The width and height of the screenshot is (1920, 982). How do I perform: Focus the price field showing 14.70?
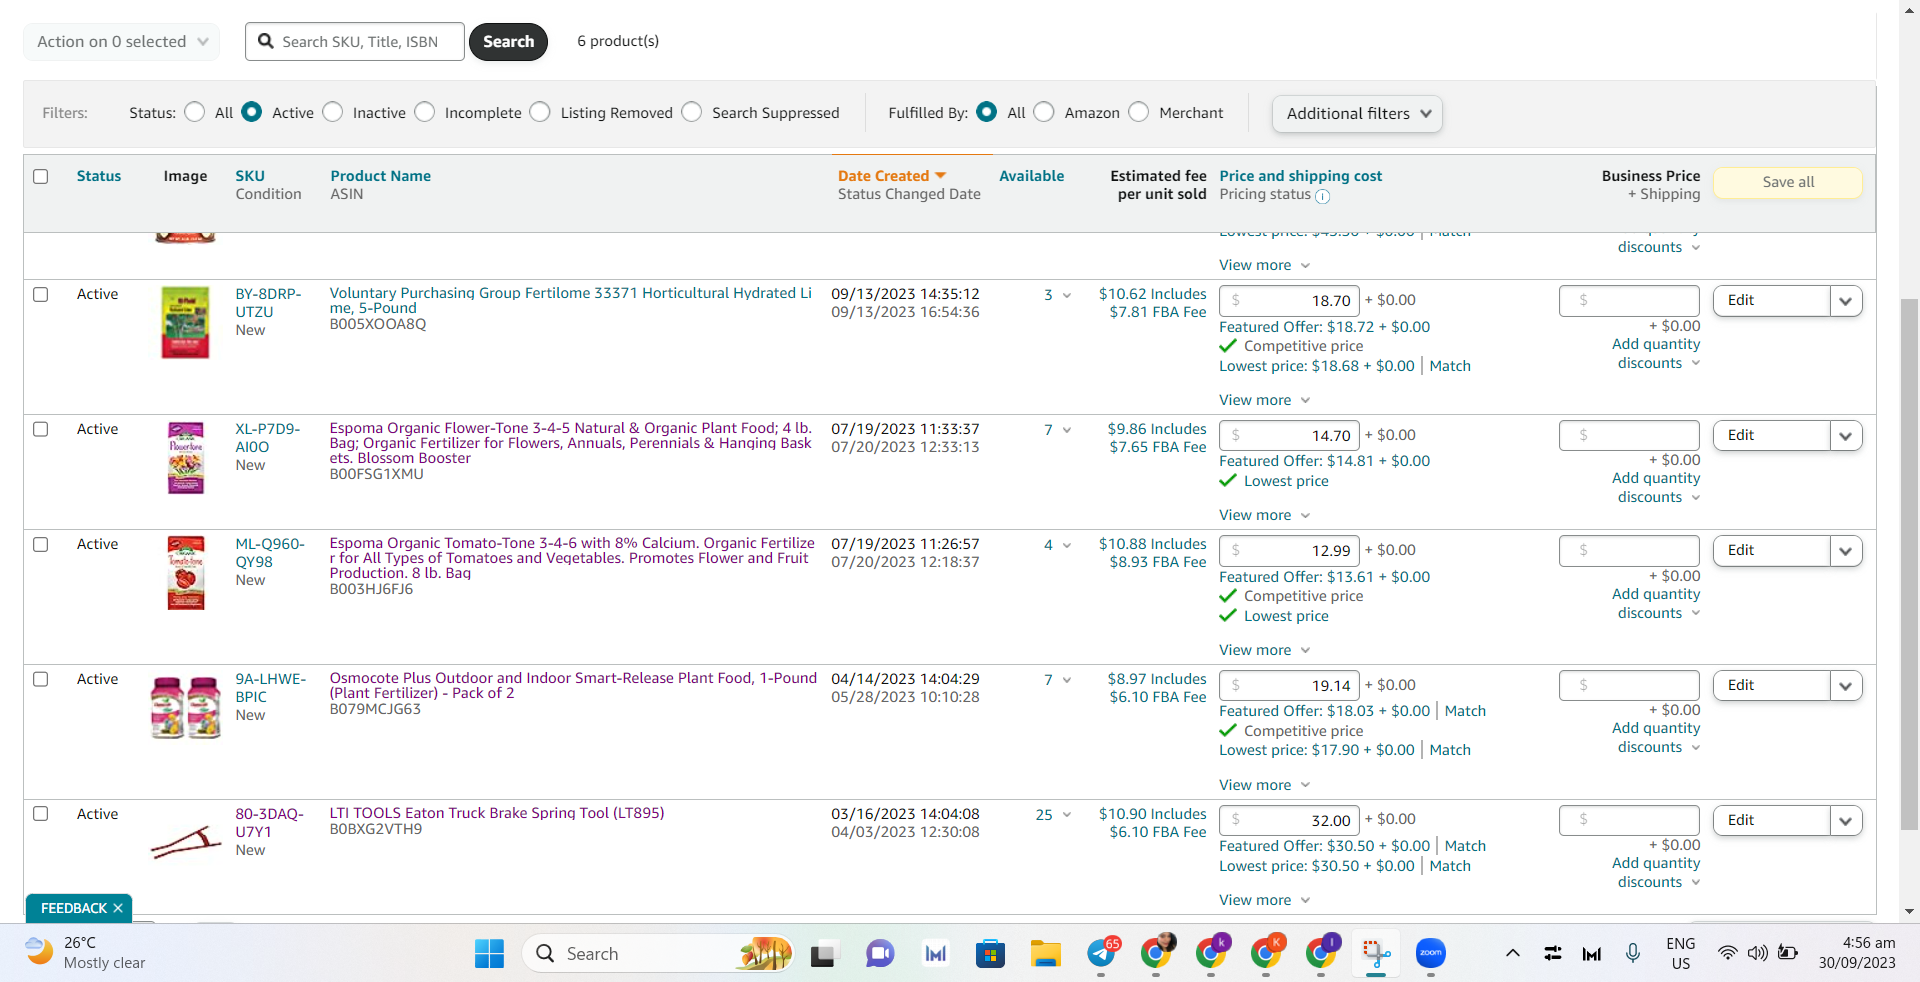tap(1289, 436)
